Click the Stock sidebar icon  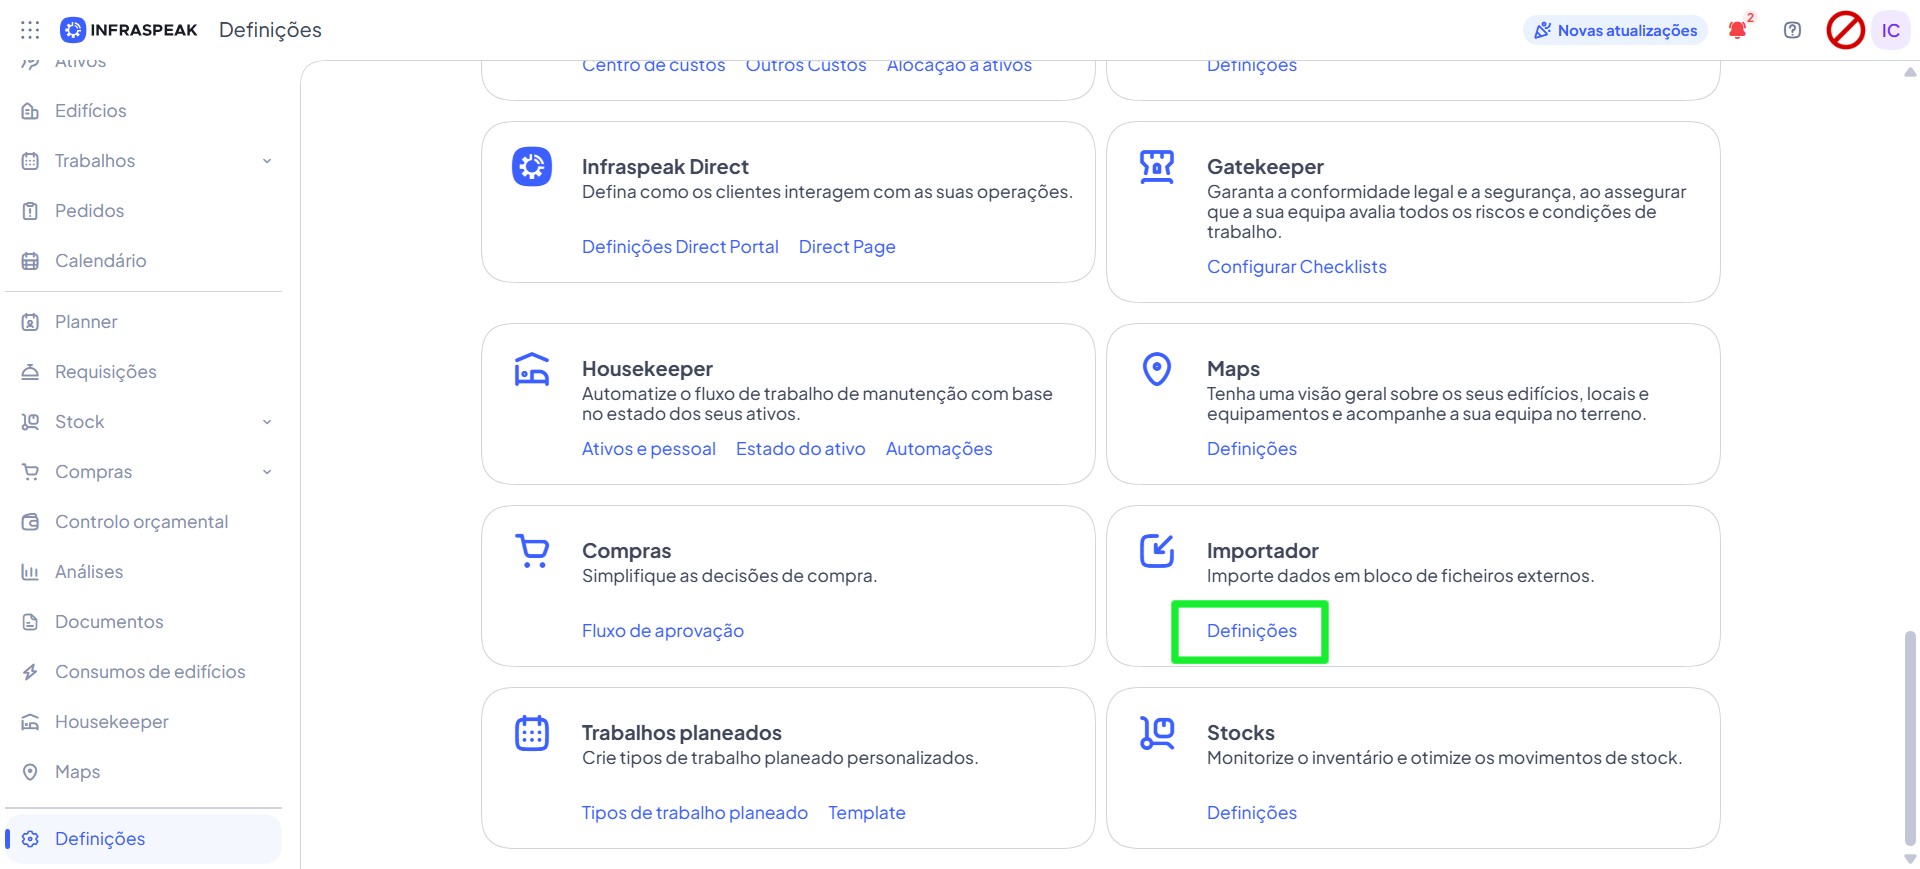(x=30, y=422)
